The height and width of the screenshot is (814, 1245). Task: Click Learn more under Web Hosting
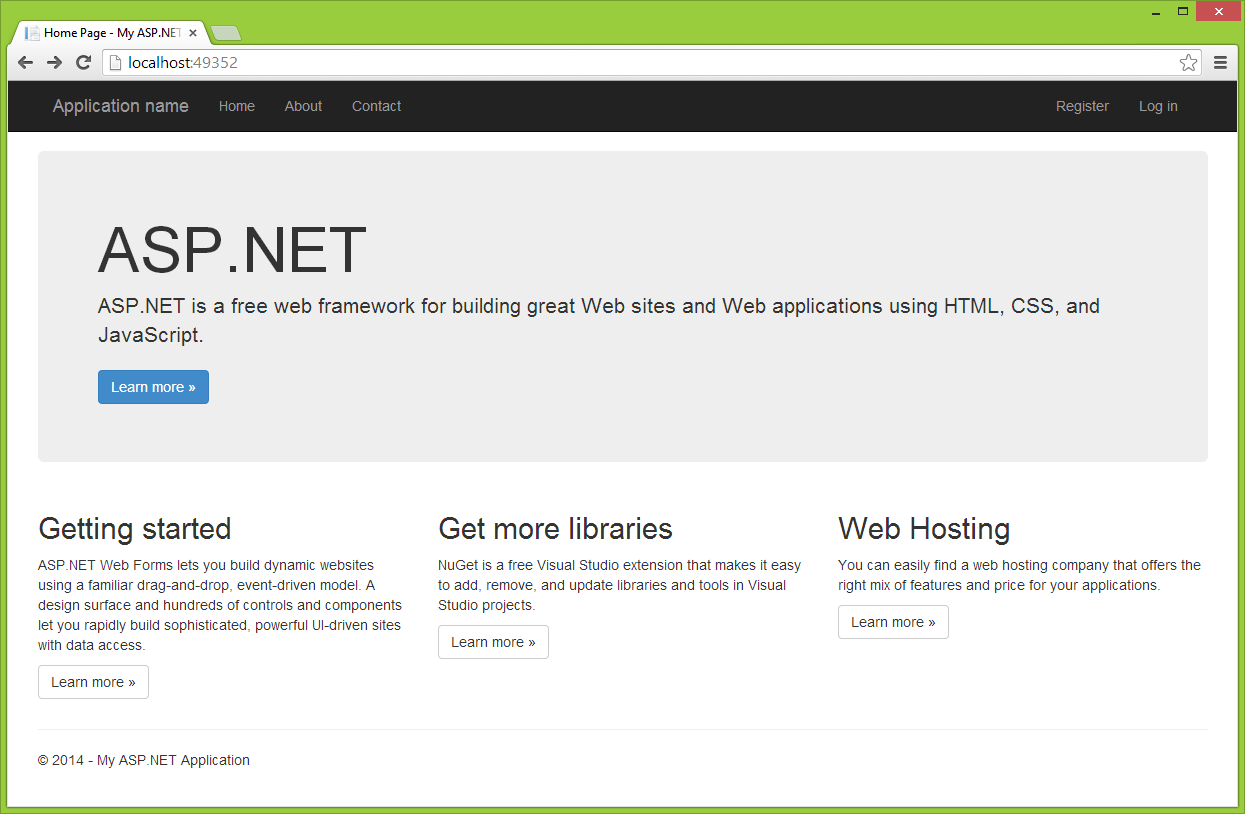click(x=893, y=622)
